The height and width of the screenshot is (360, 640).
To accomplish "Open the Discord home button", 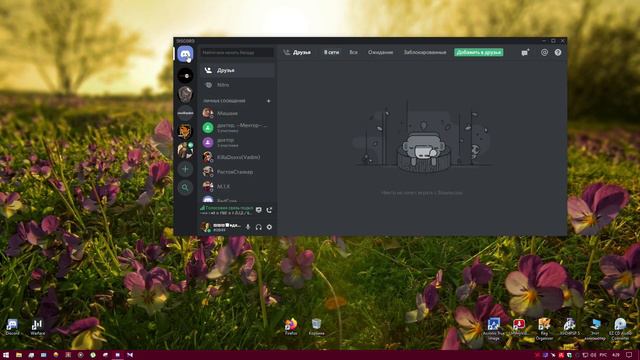I will 185,54.
